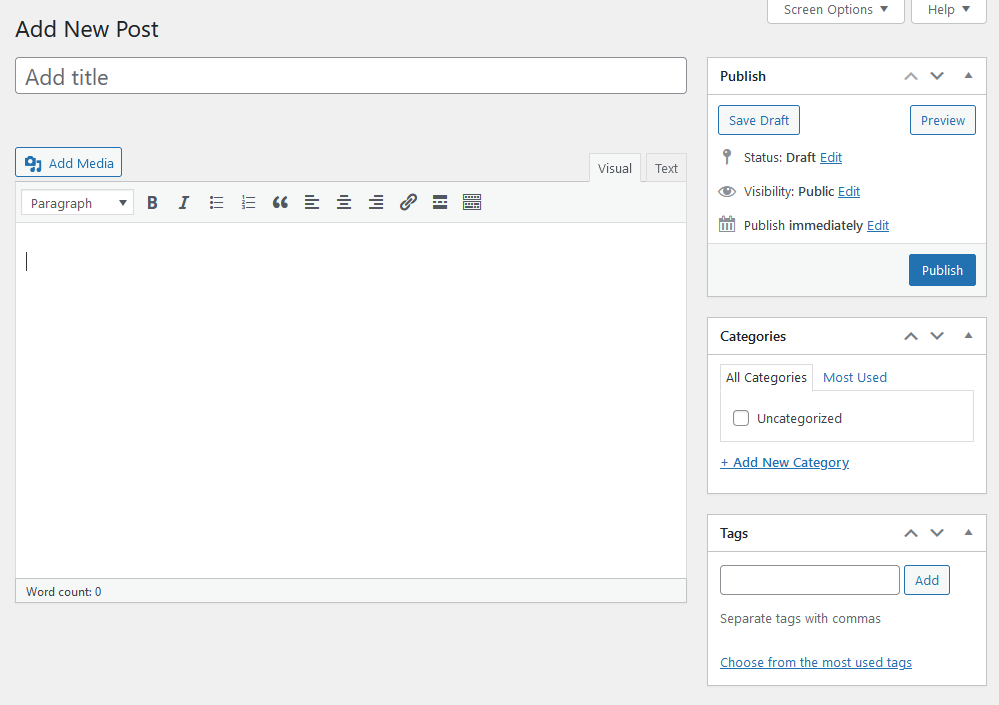Insert a numbered list
Image resolution: width=999 pixels, height=705 pixels.
248,203
